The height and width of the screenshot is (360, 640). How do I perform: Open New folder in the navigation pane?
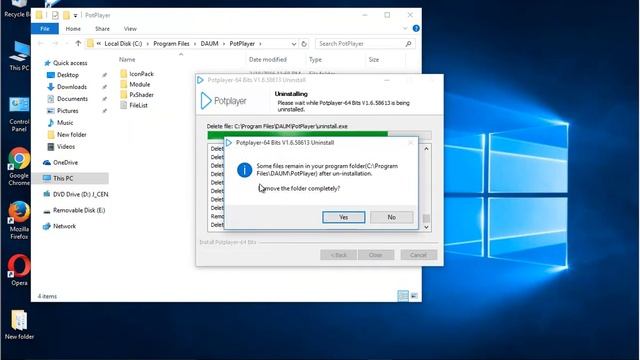[x=67, y=134]
